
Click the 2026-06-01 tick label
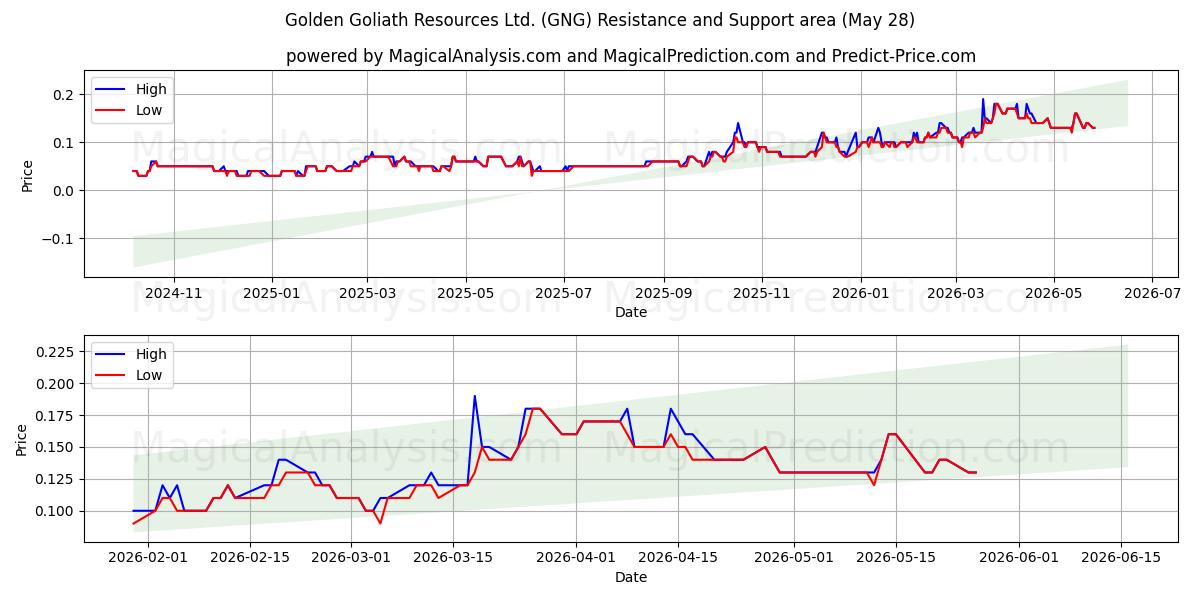click(1019, 558)
